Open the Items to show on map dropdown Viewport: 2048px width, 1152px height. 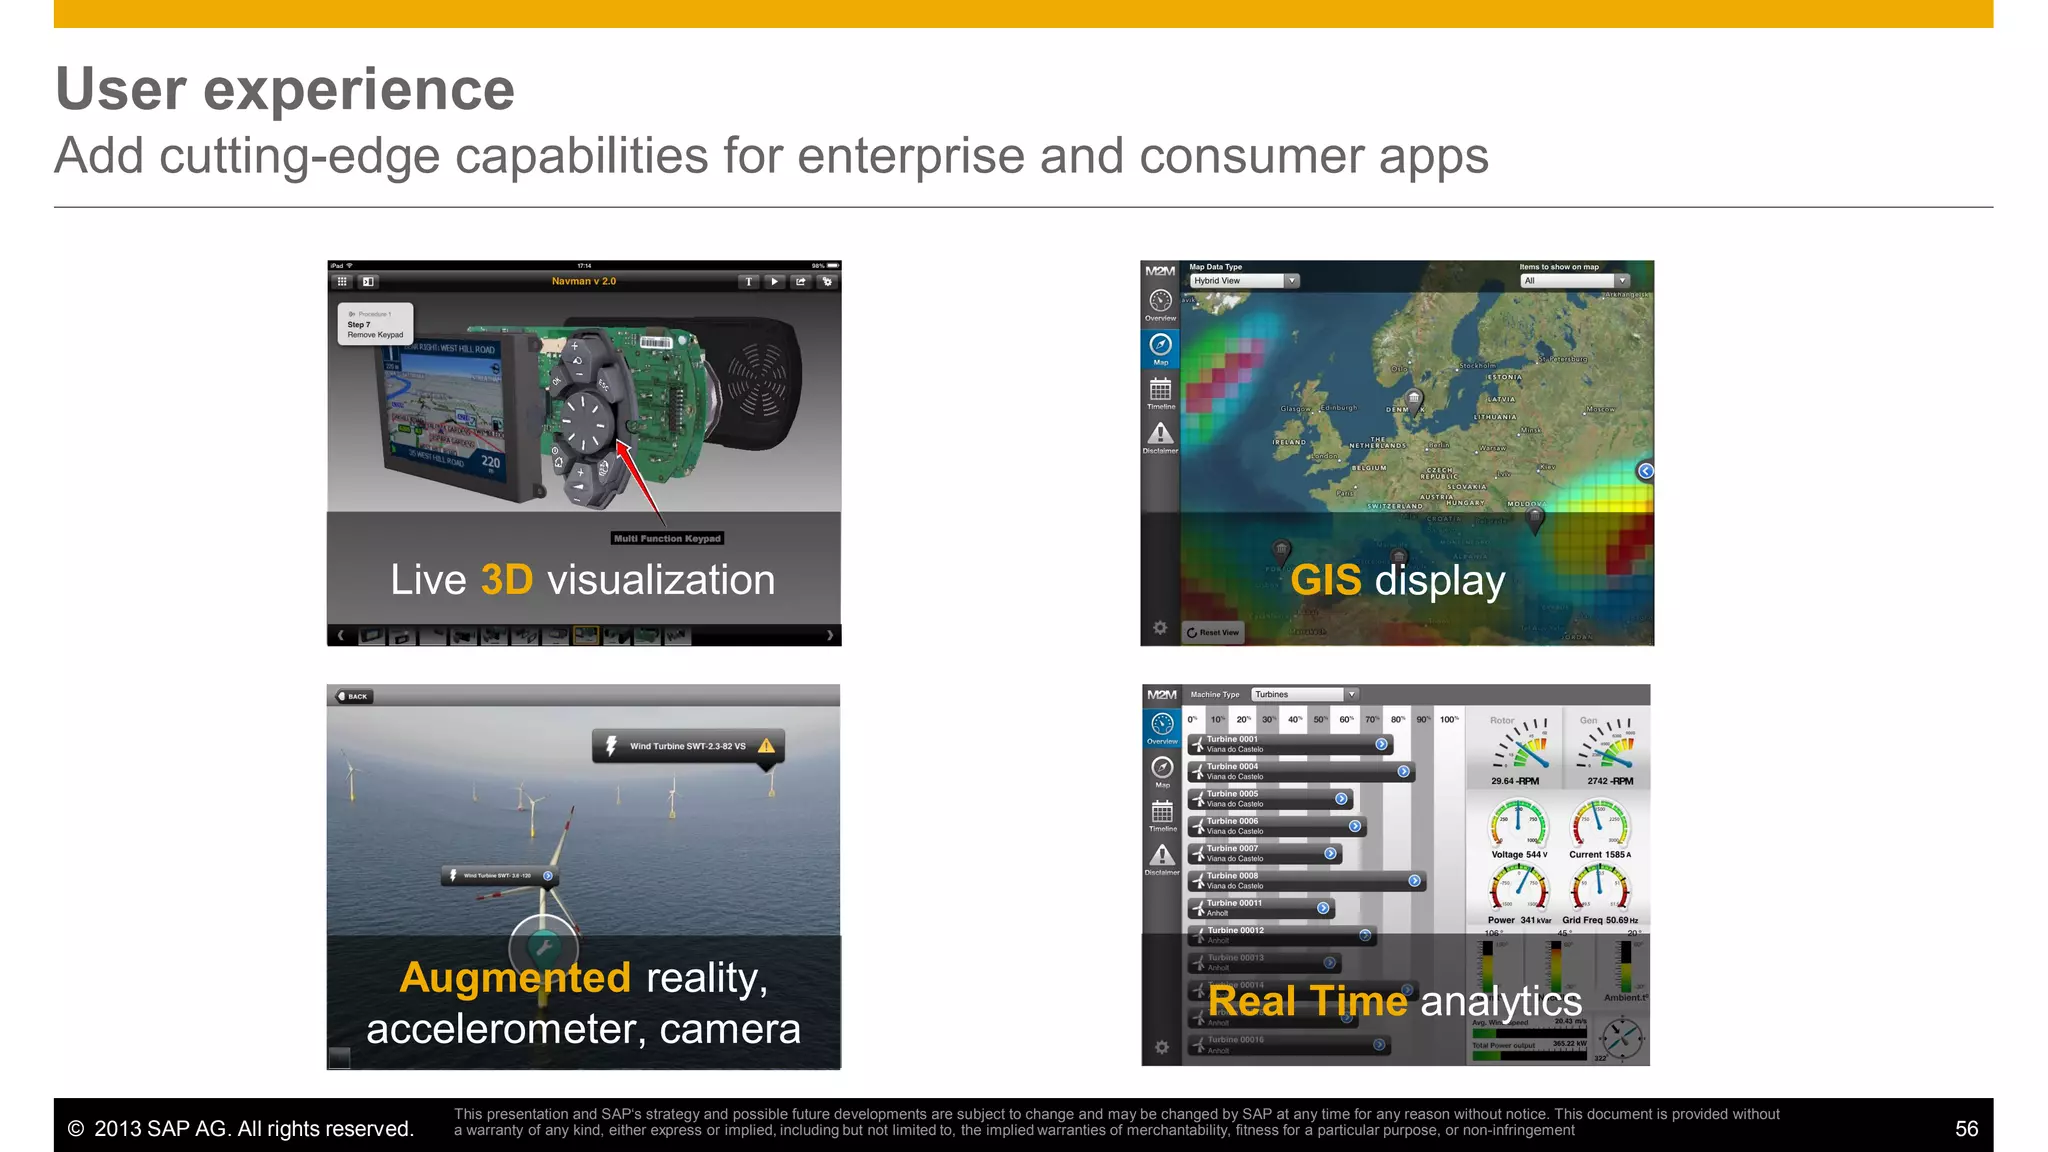click(x=1574, y=281)
